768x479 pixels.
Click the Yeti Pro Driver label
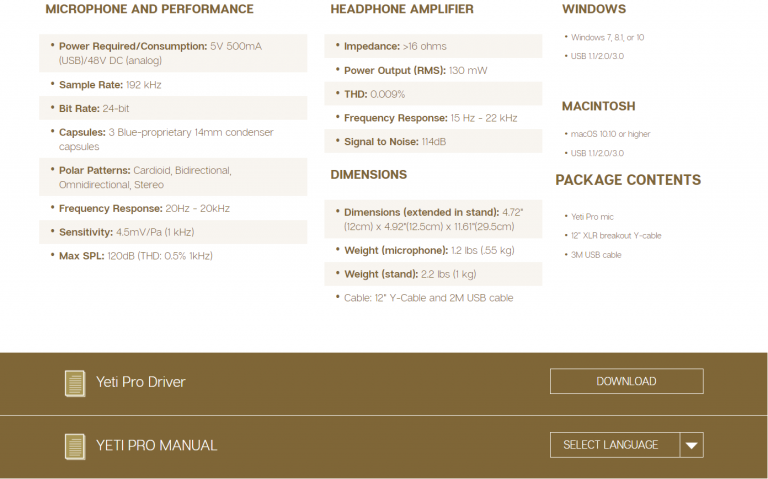click(x=140, y=382)
